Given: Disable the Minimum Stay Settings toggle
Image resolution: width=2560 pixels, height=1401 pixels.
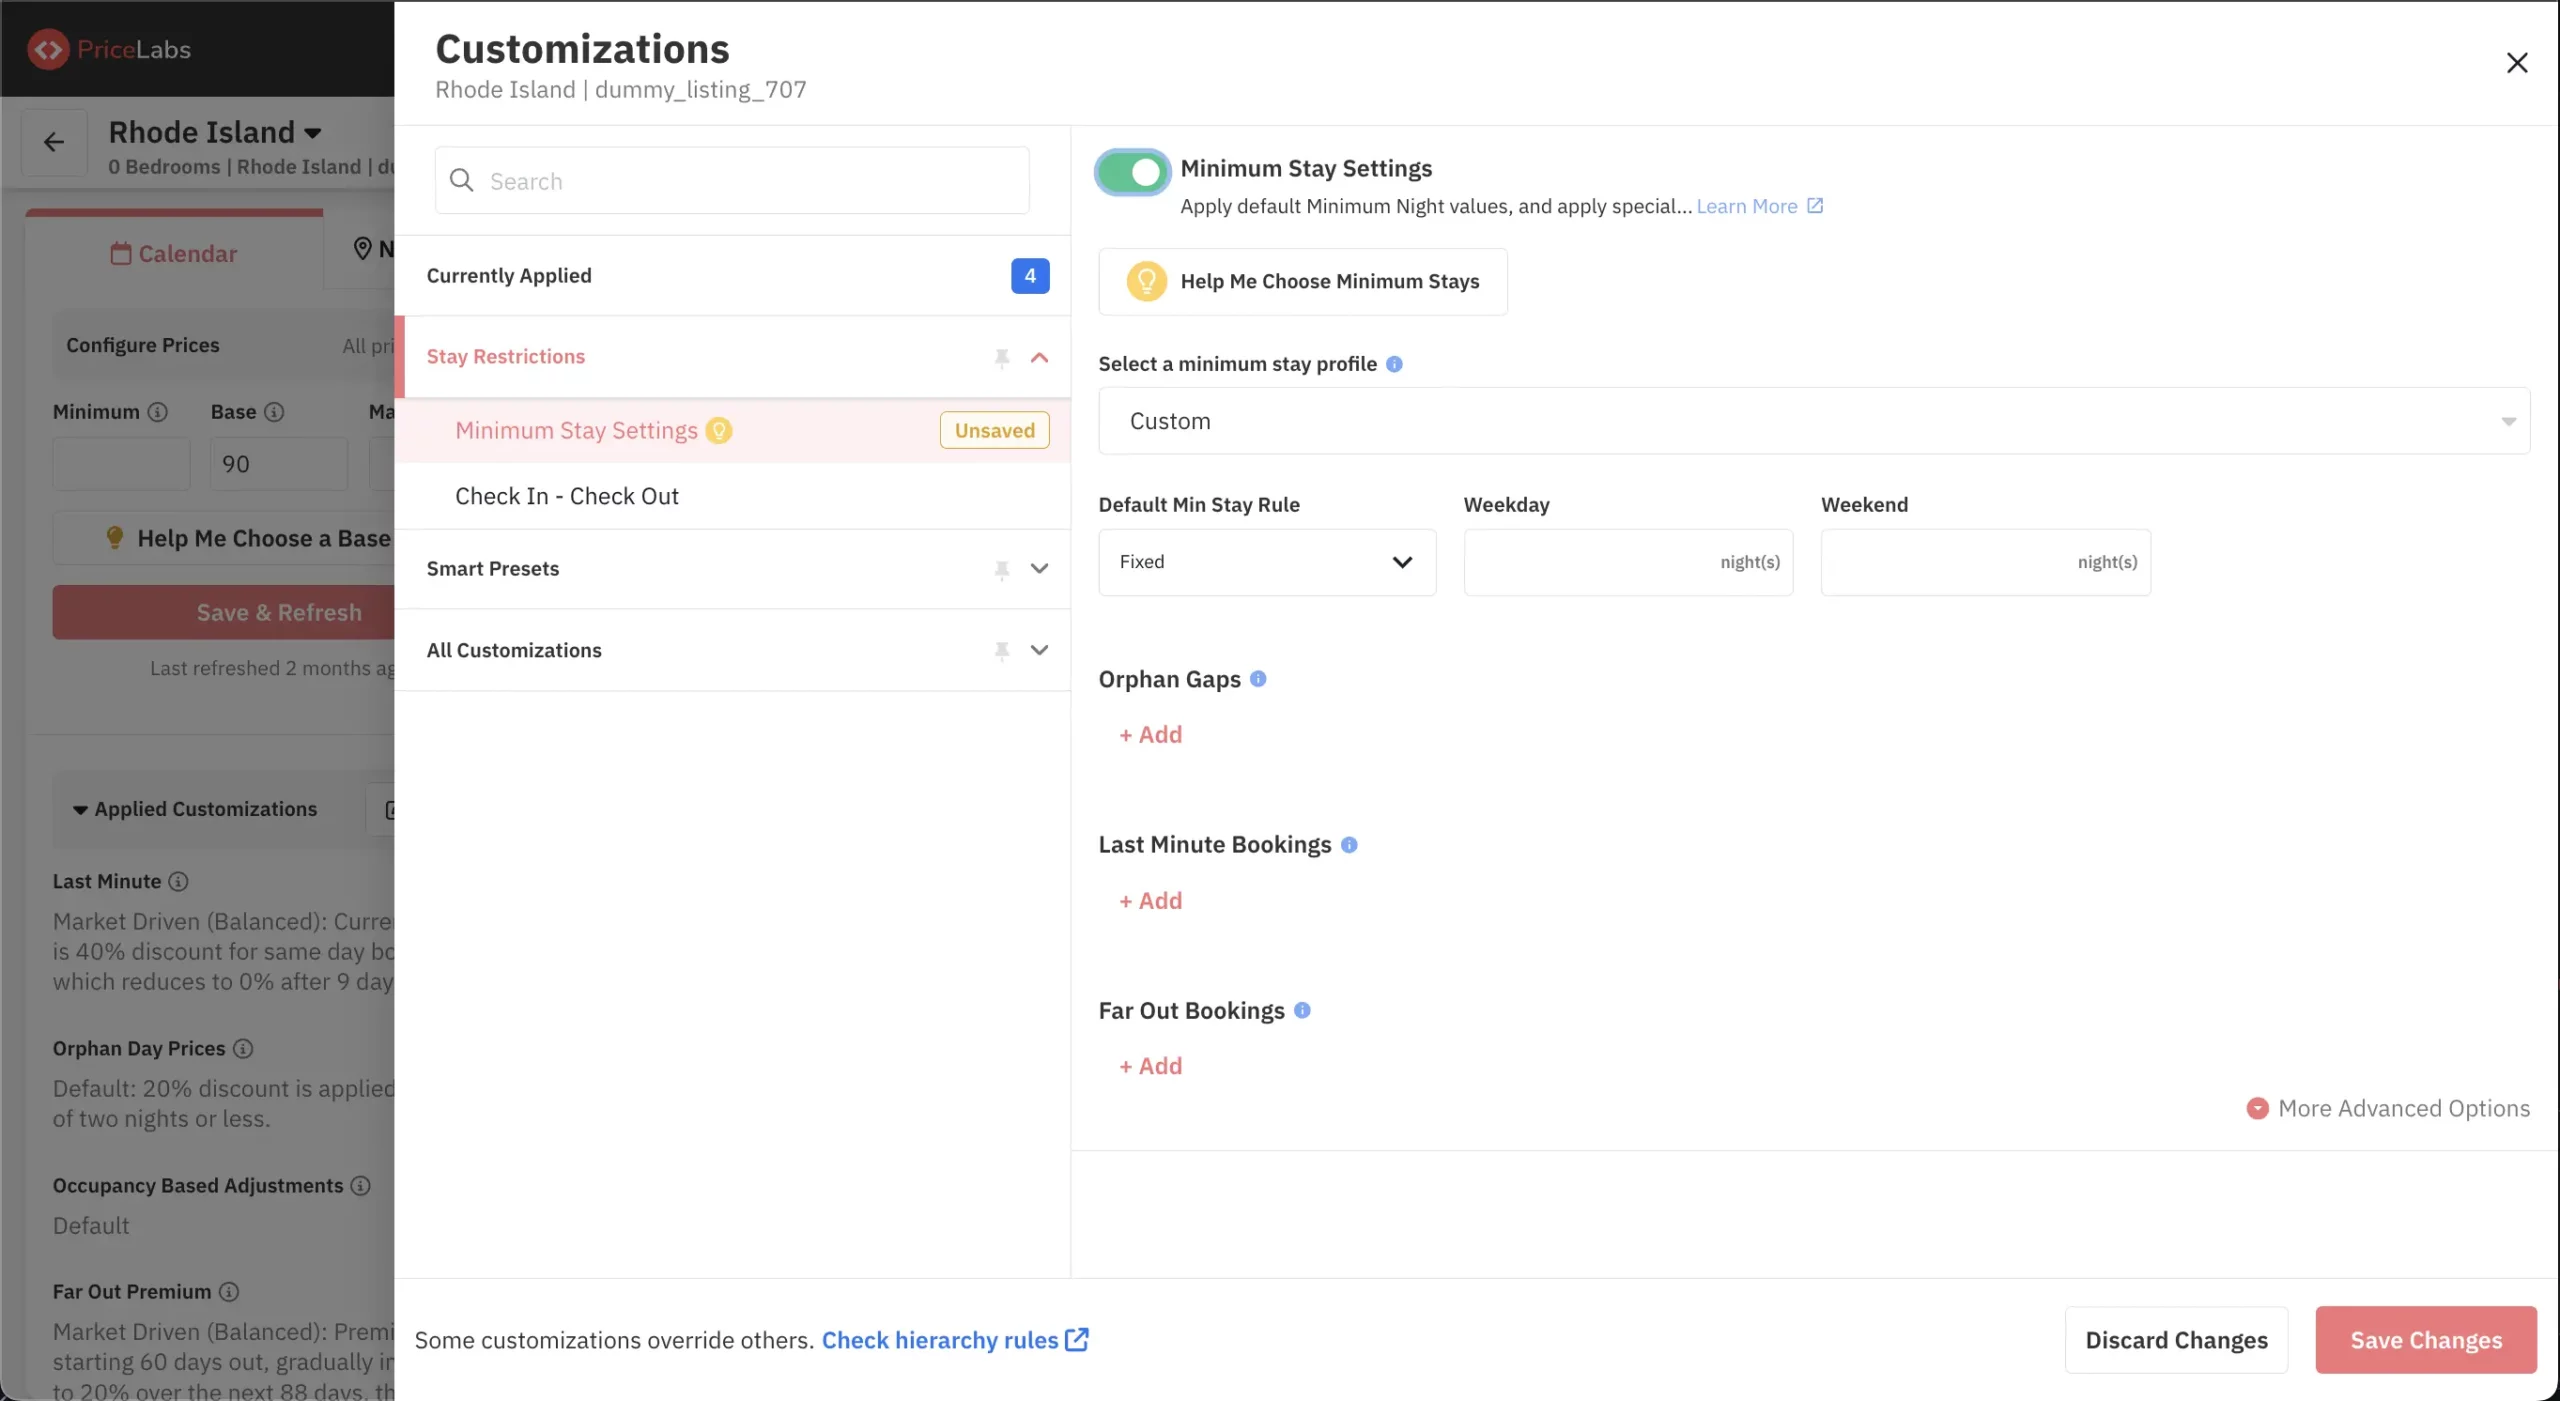Looking at the screenshot, I should [x=1132, y=172].
